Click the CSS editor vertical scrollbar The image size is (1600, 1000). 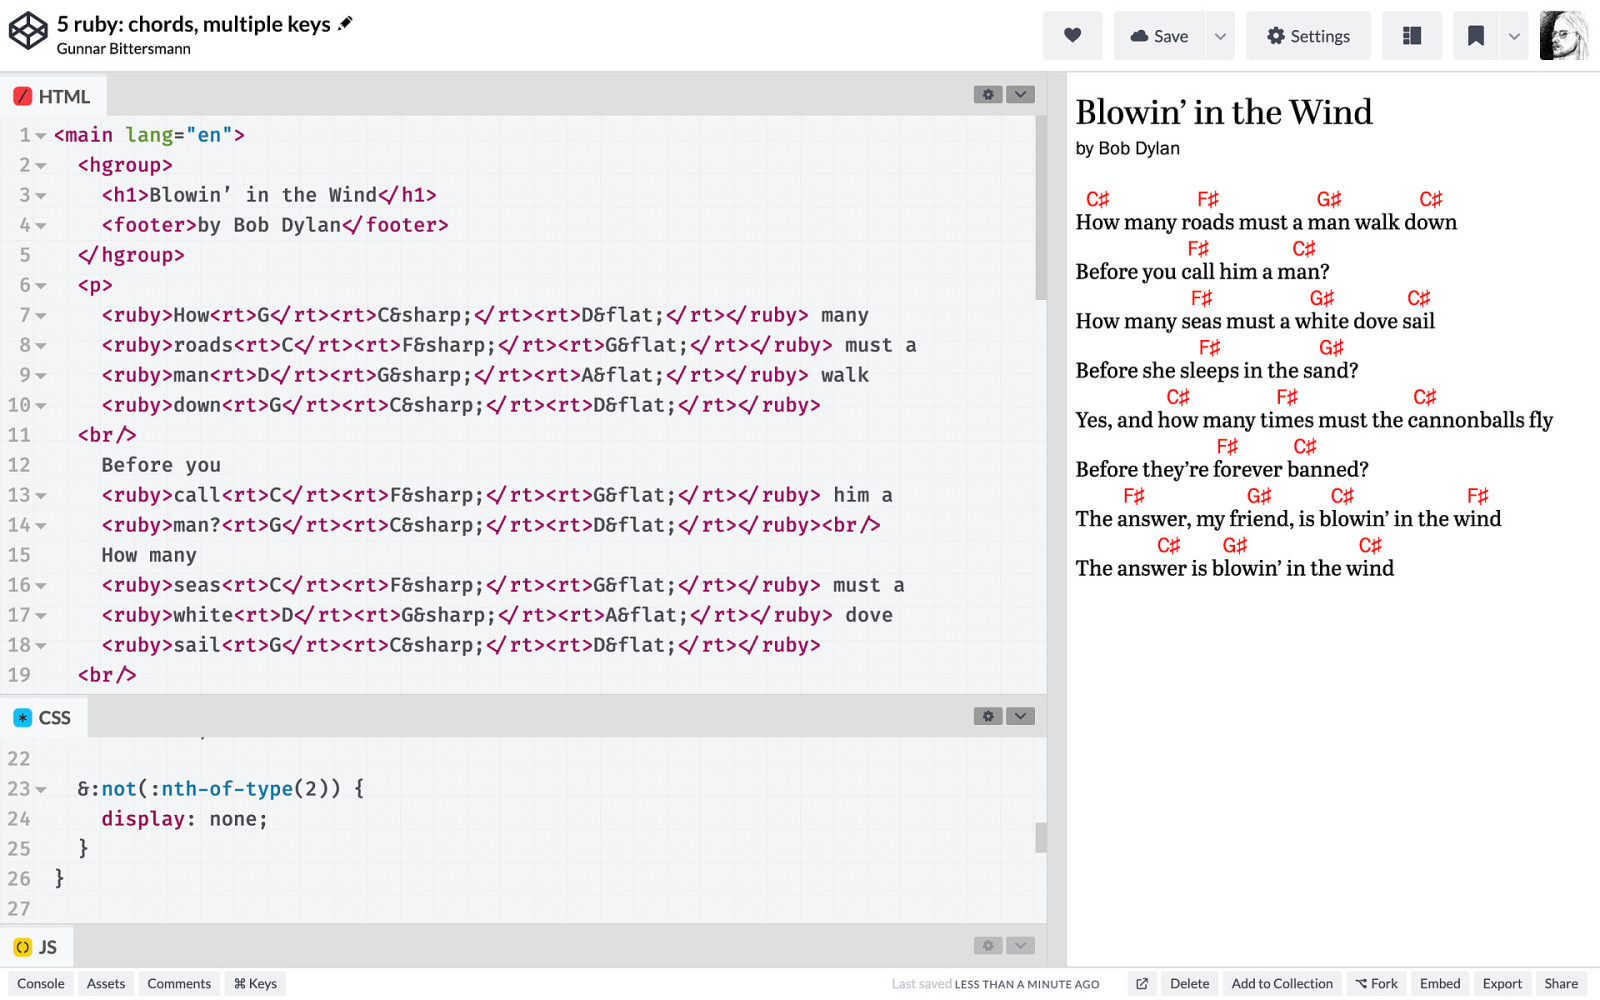pos(1041,837)
